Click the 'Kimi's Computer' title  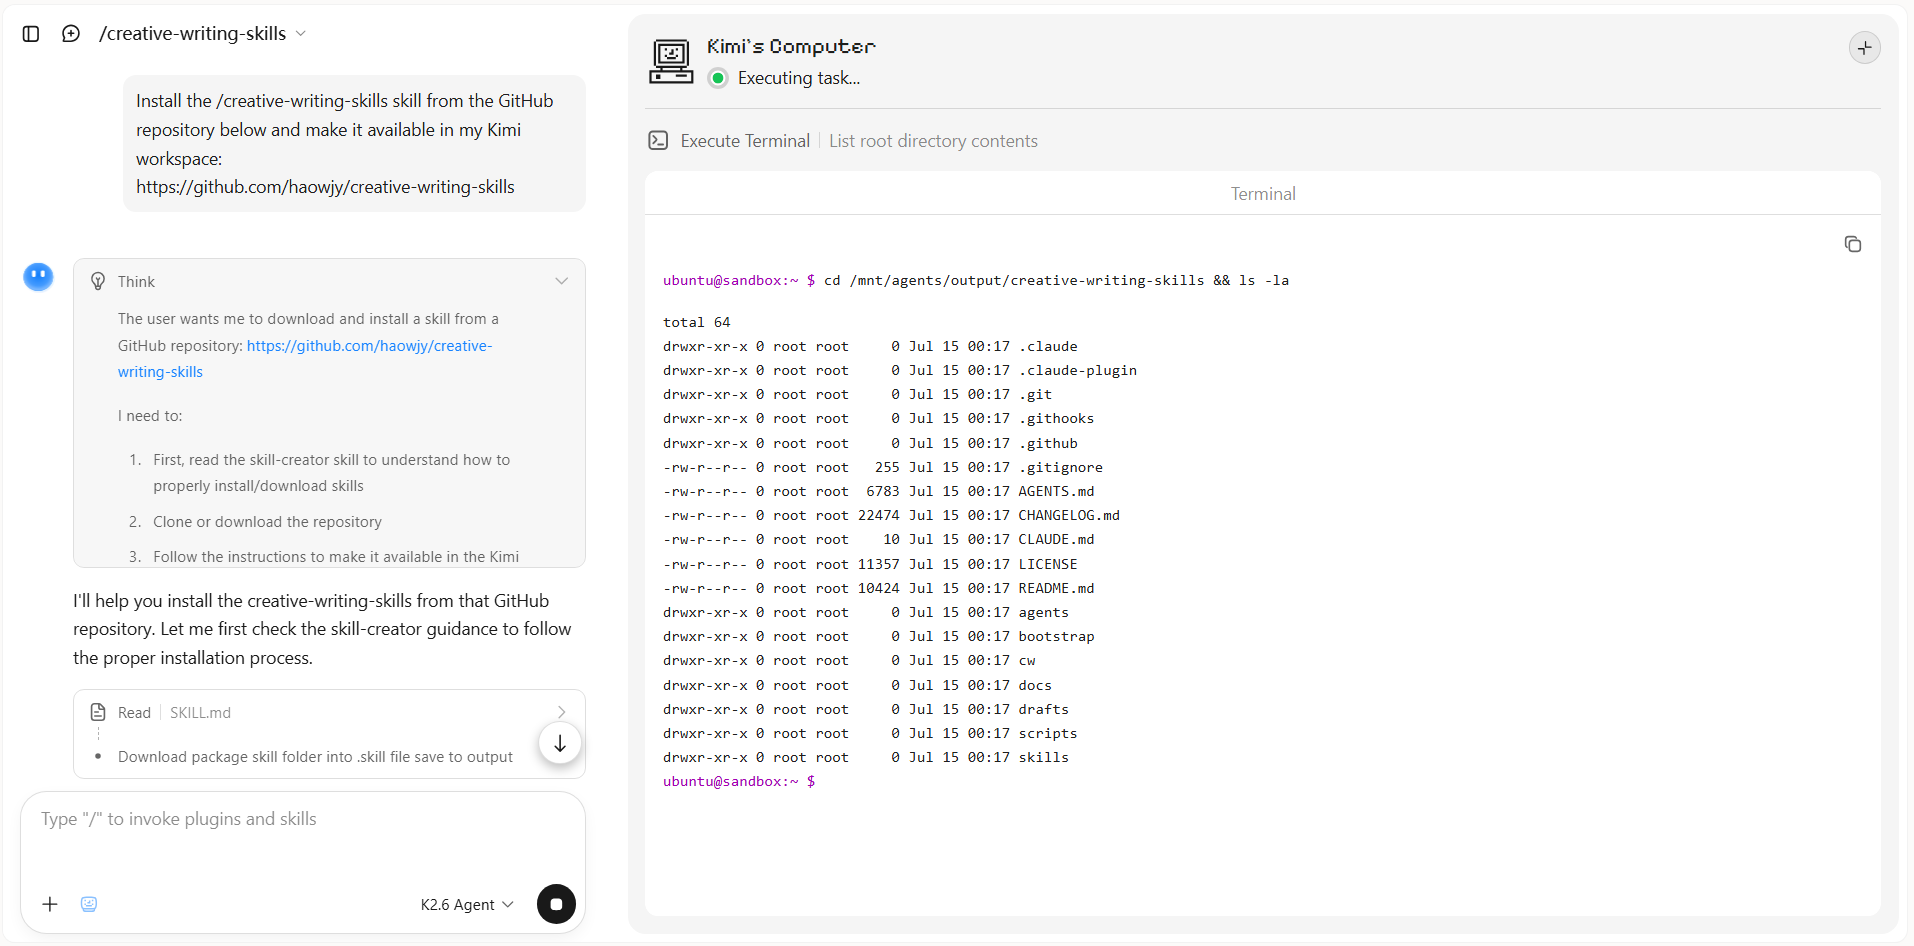coord(791,46)
